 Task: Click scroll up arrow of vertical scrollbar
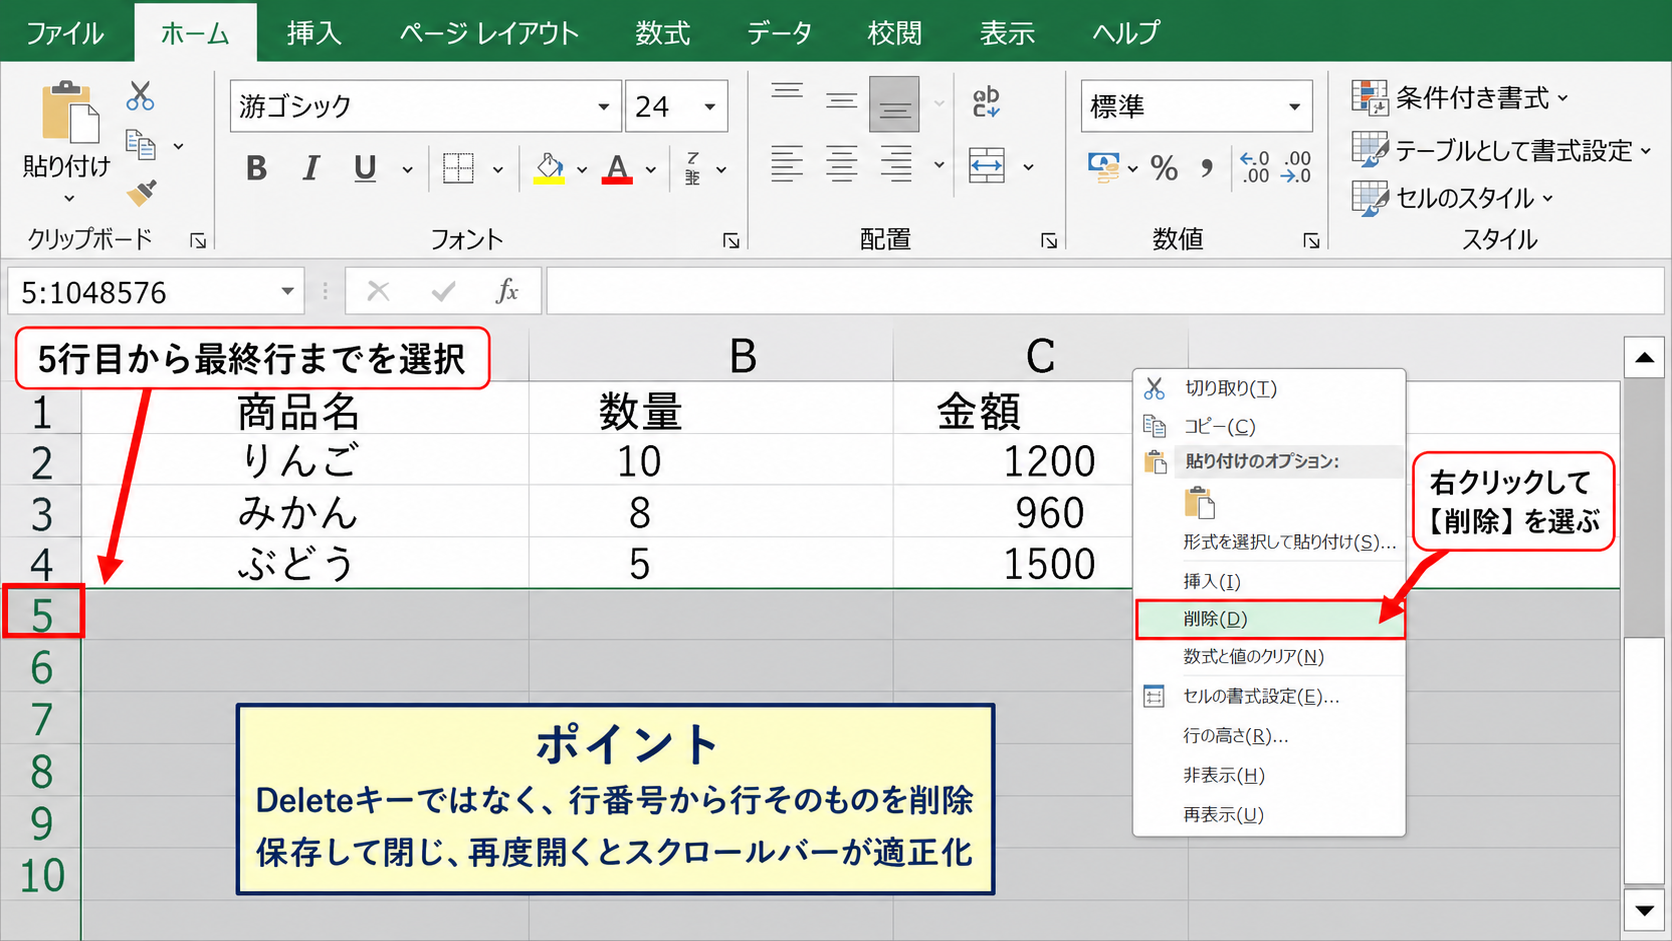pos(1644,357)
